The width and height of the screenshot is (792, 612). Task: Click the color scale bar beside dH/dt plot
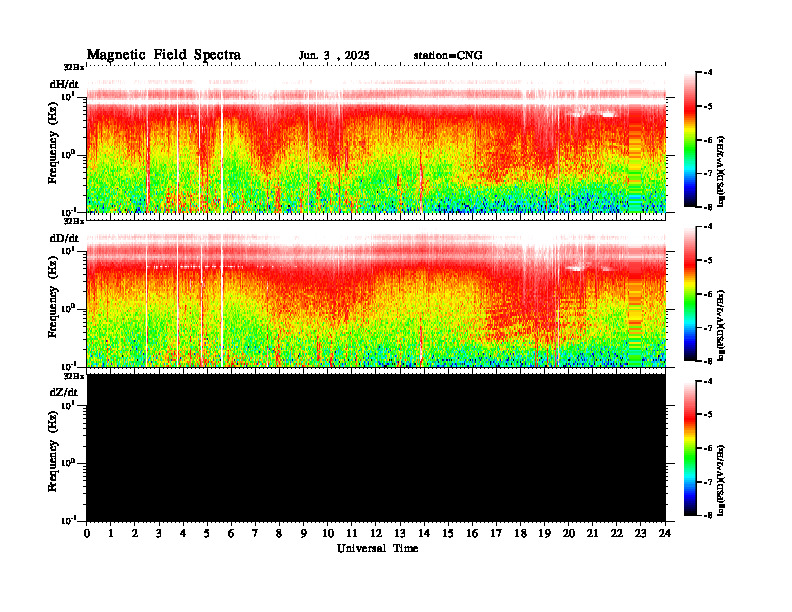690,139
